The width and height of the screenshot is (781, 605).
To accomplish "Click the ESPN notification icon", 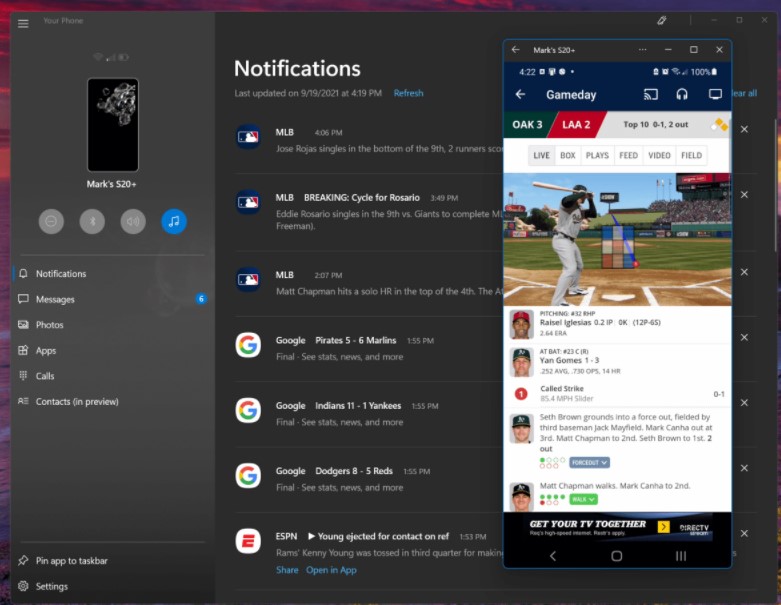I will (248, 541).
